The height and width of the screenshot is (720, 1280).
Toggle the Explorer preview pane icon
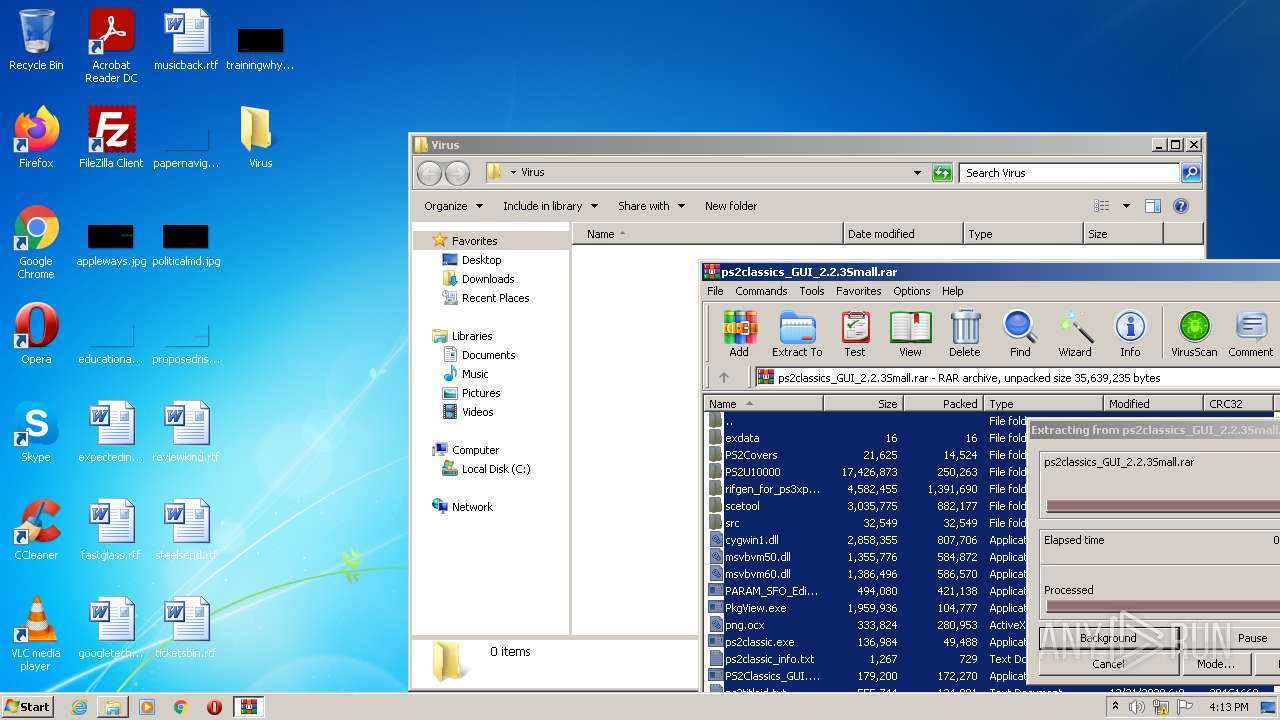coord(1153,206)
